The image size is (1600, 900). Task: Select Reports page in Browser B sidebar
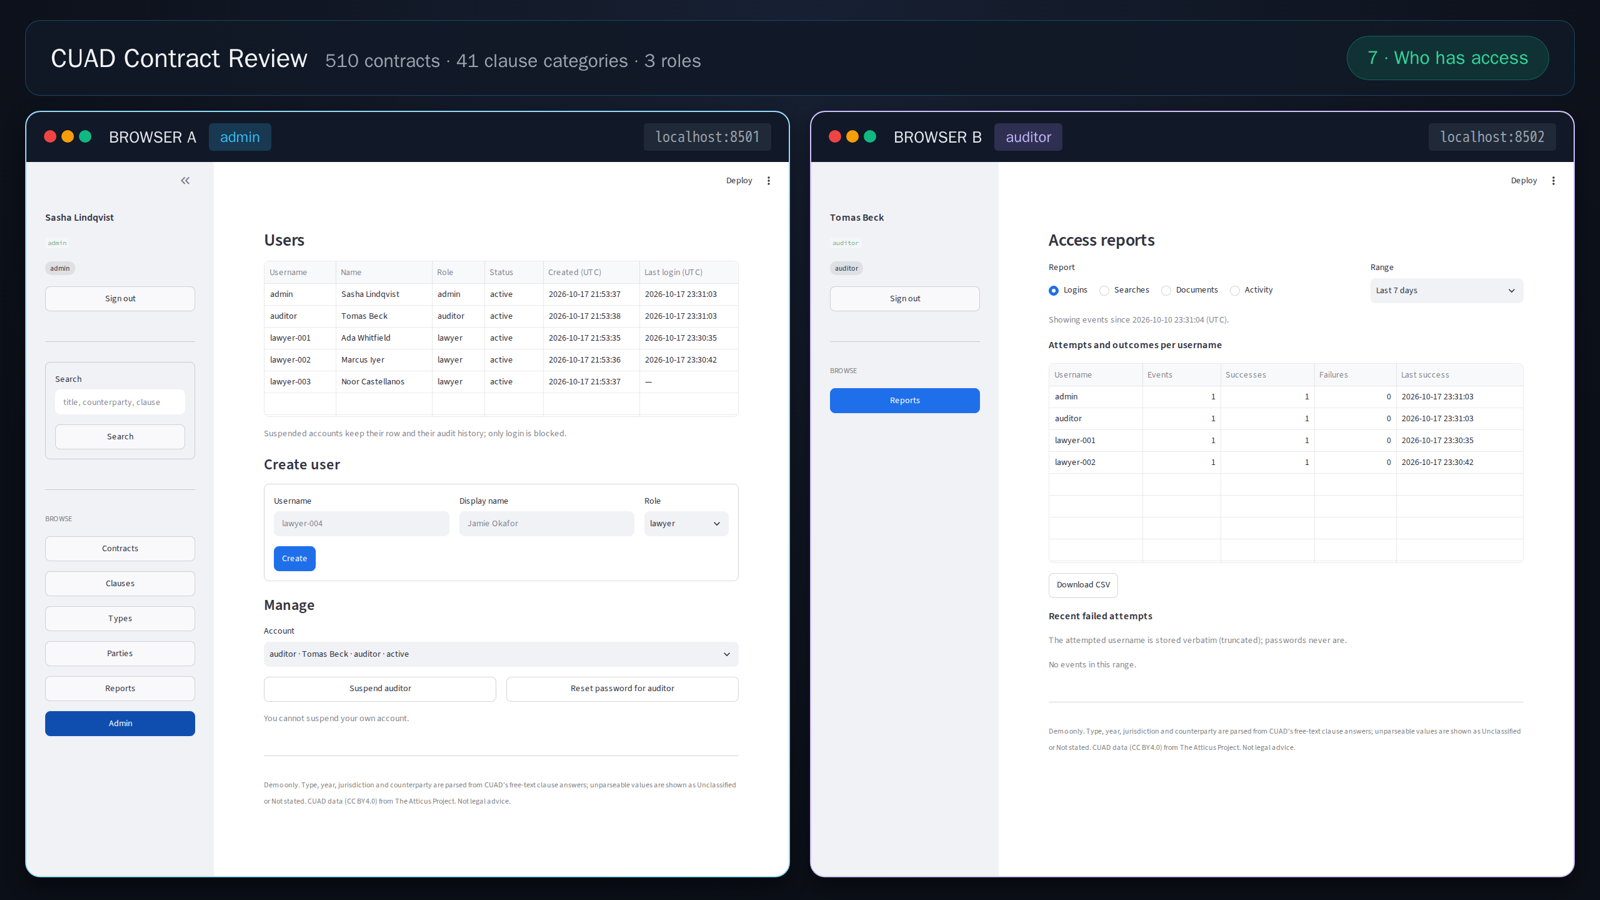pos(905,401)
